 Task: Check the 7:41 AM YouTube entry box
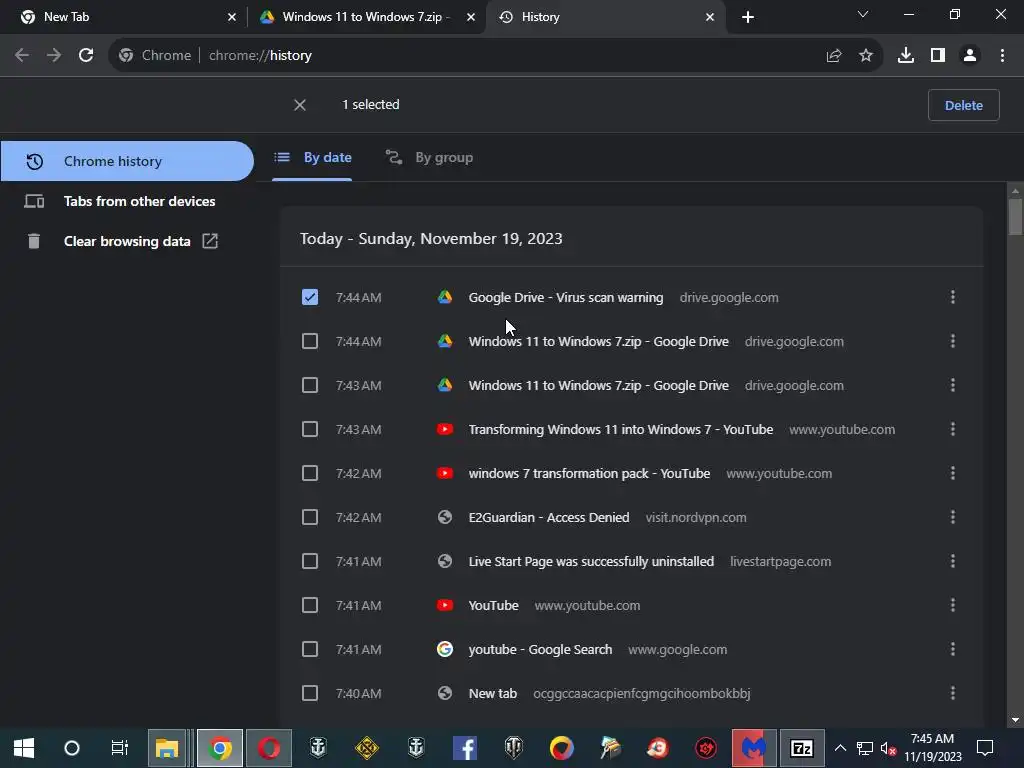[x=310, y=605]
